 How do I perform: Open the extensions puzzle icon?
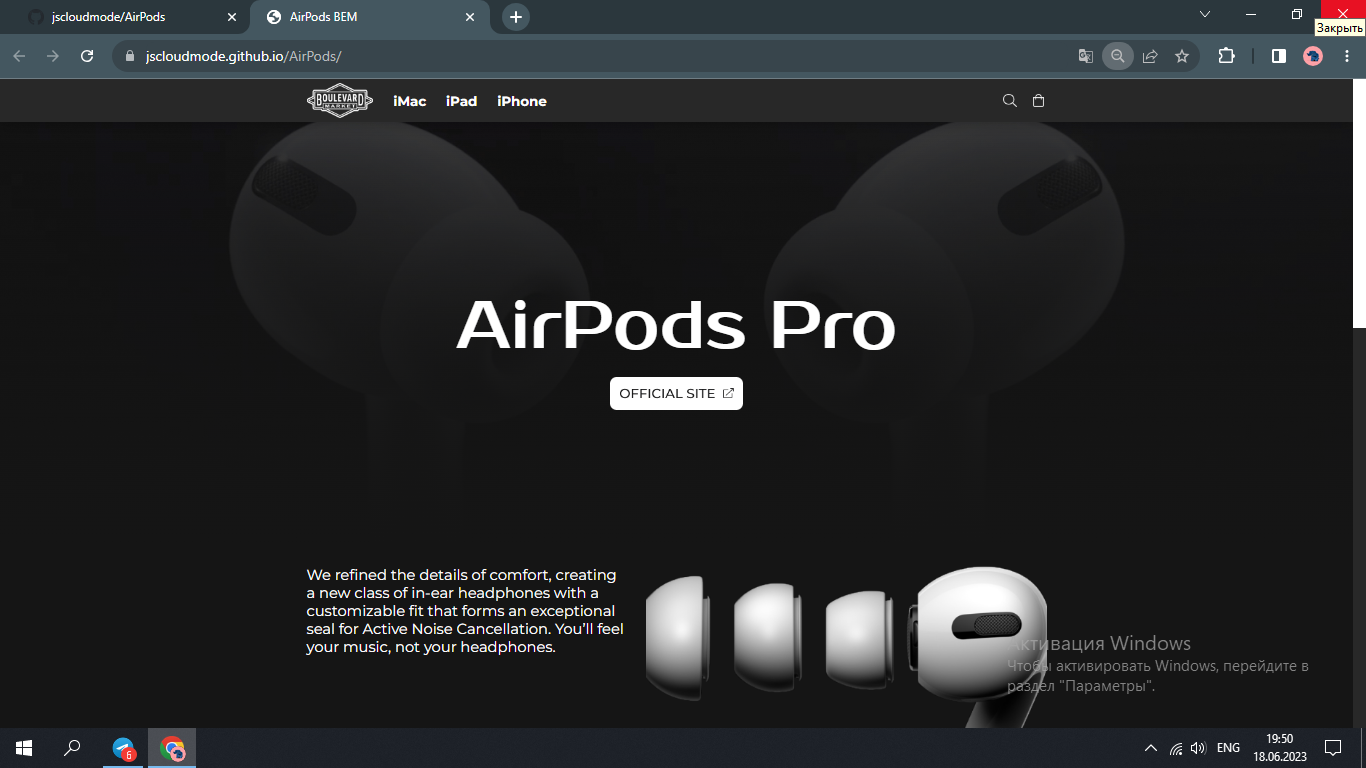pos(1226,56)
